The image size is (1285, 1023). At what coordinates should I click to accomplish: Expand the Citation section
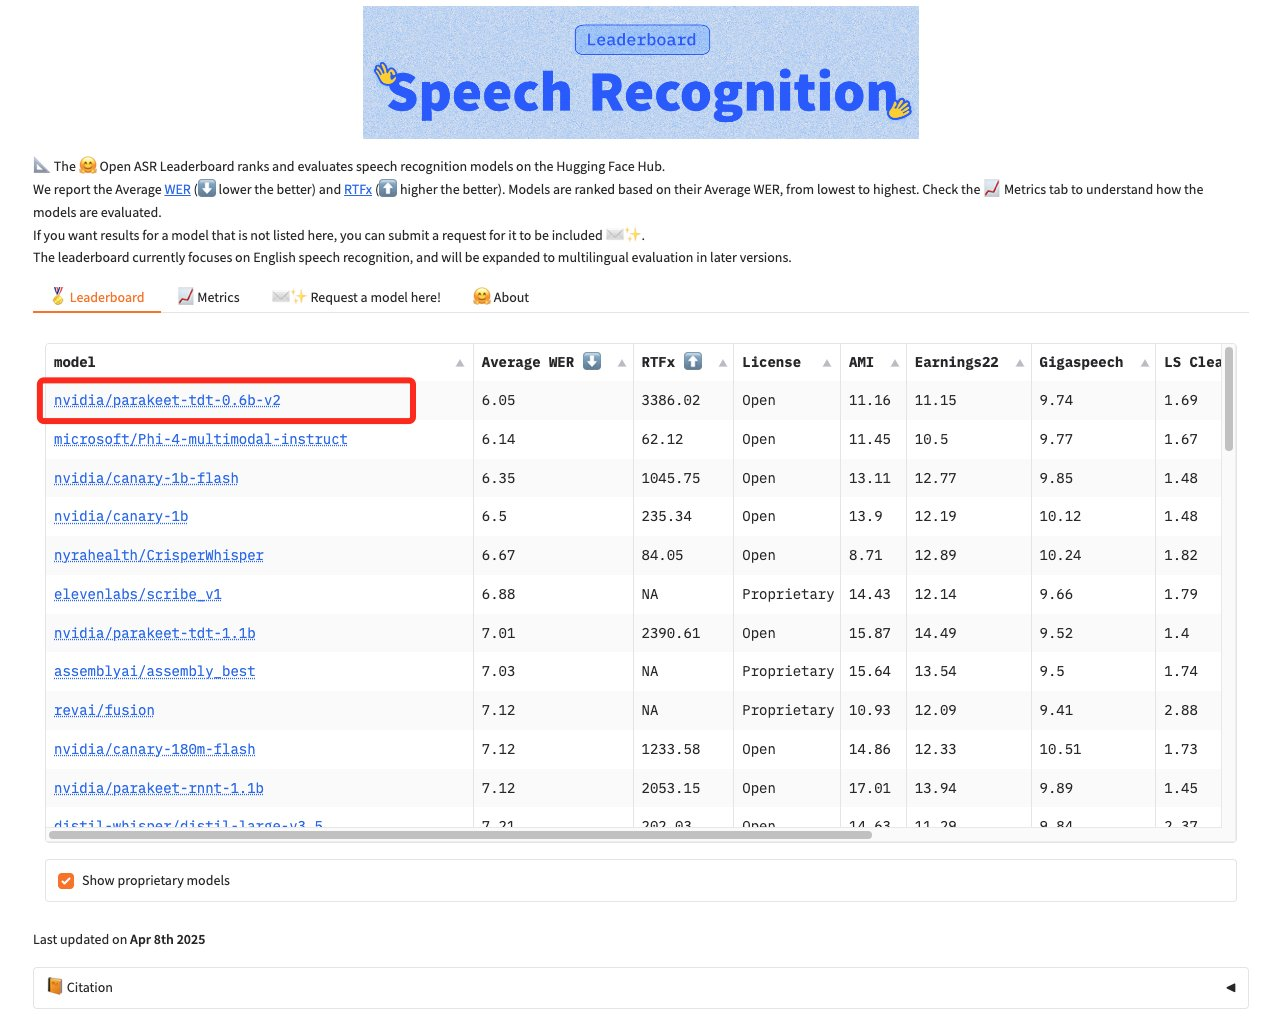tap(640, 987)
